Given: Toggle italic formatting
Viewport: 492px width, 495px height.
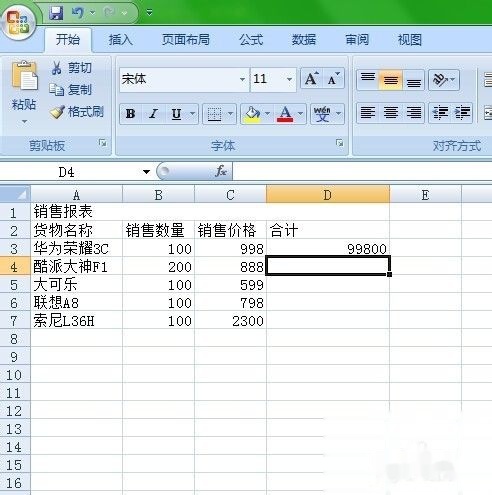Looking at the screenshot, I should pos(153,114).
